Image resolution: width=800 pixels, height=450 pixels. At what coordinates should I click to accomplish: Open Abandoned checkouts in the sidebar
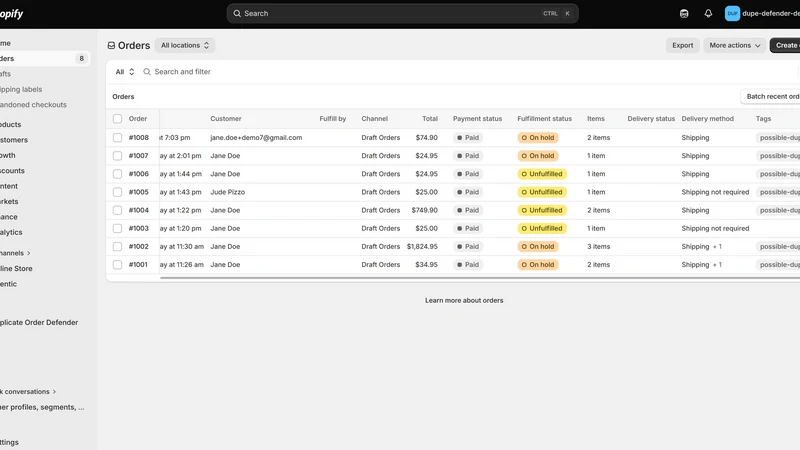tap(33, 105)
